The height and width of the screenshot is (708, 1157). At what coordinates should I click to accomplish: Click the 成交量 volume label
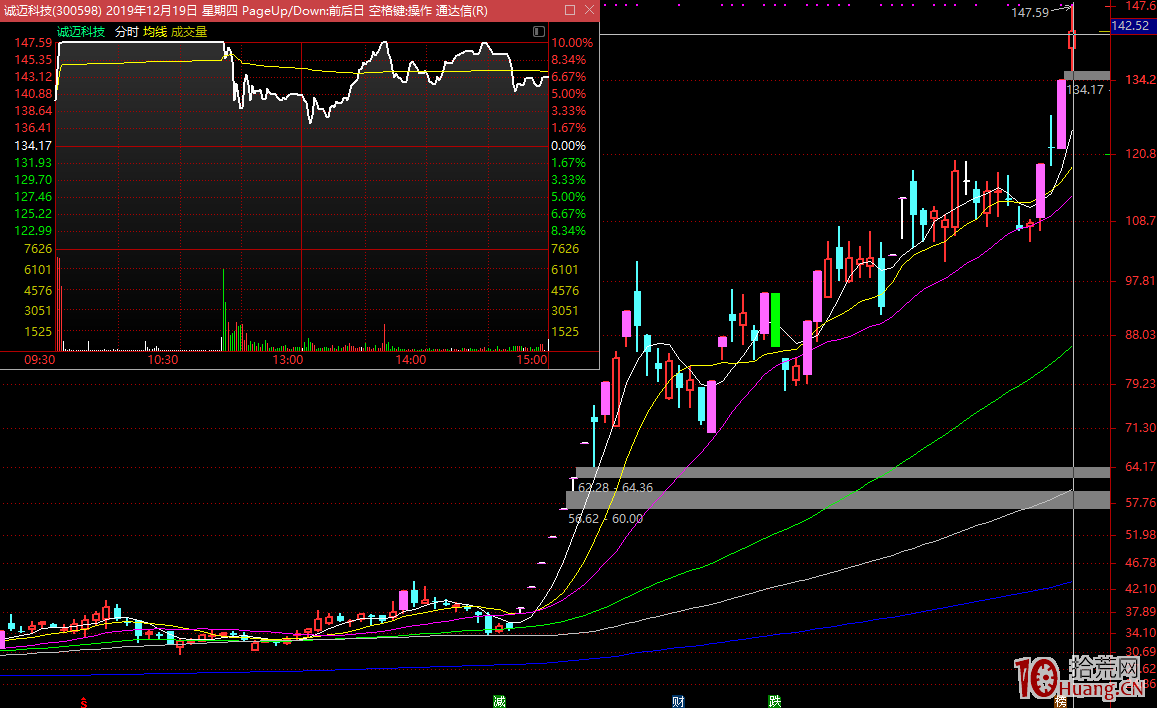point(189,31)
